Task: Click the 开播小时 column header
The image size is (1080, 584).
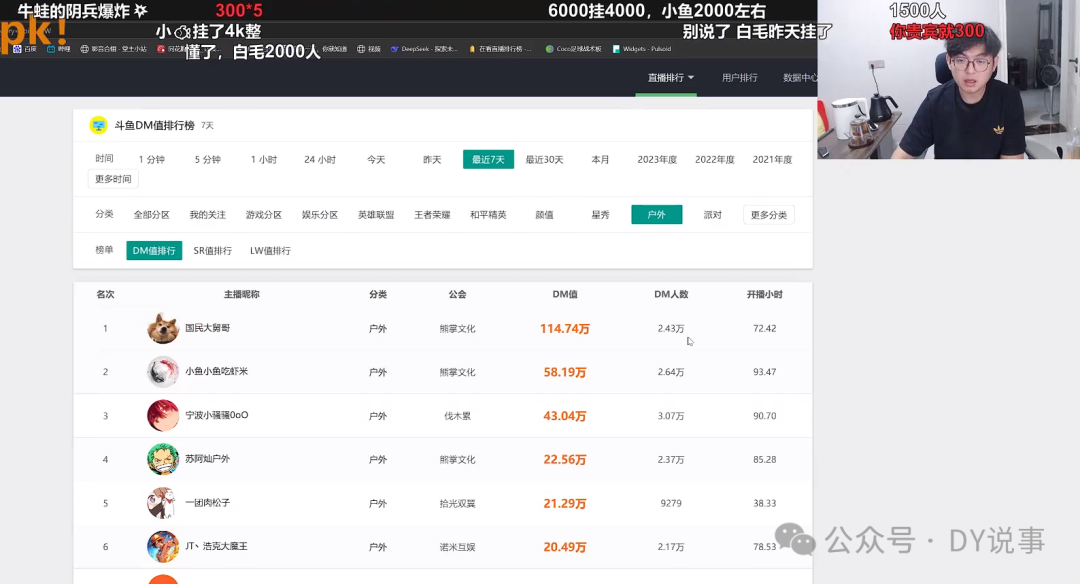Action: (765, 294)
